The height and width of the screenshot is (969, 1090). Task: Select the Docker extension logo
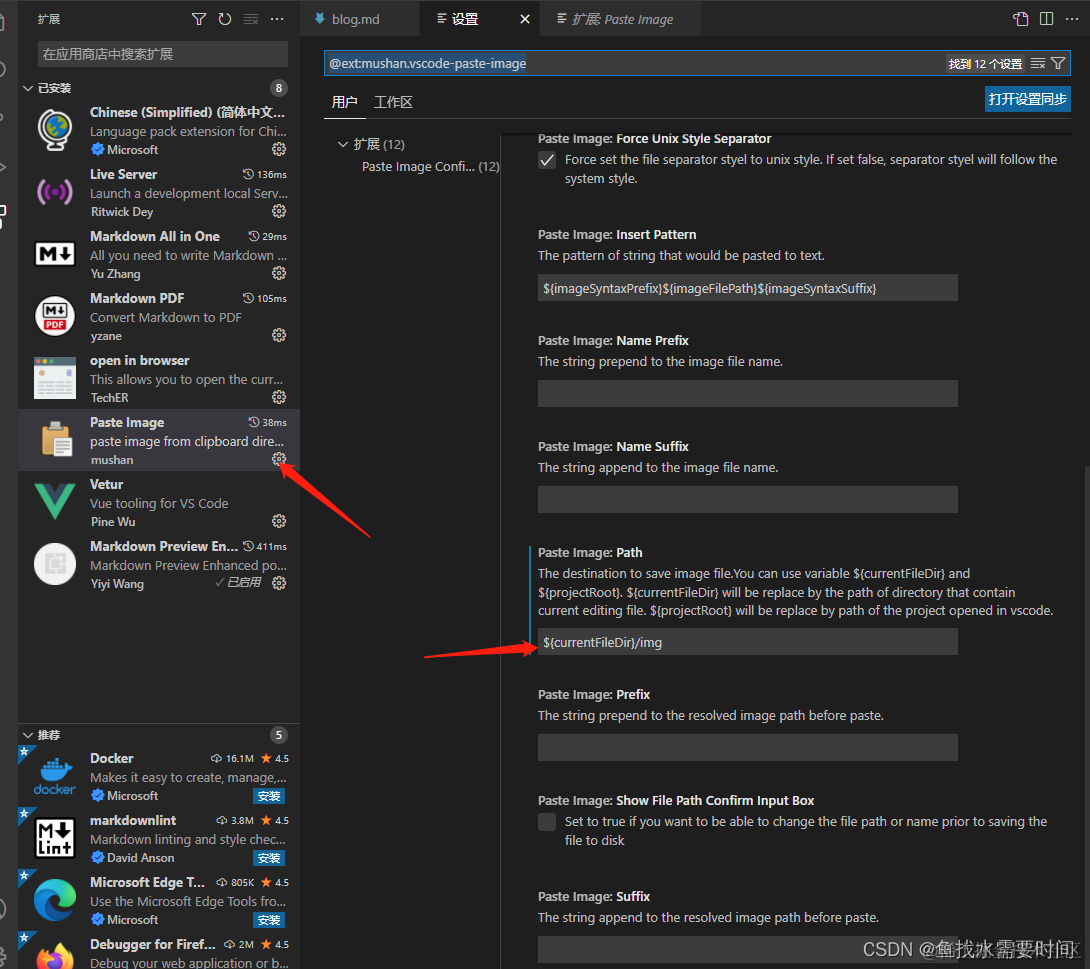(54, 776)
